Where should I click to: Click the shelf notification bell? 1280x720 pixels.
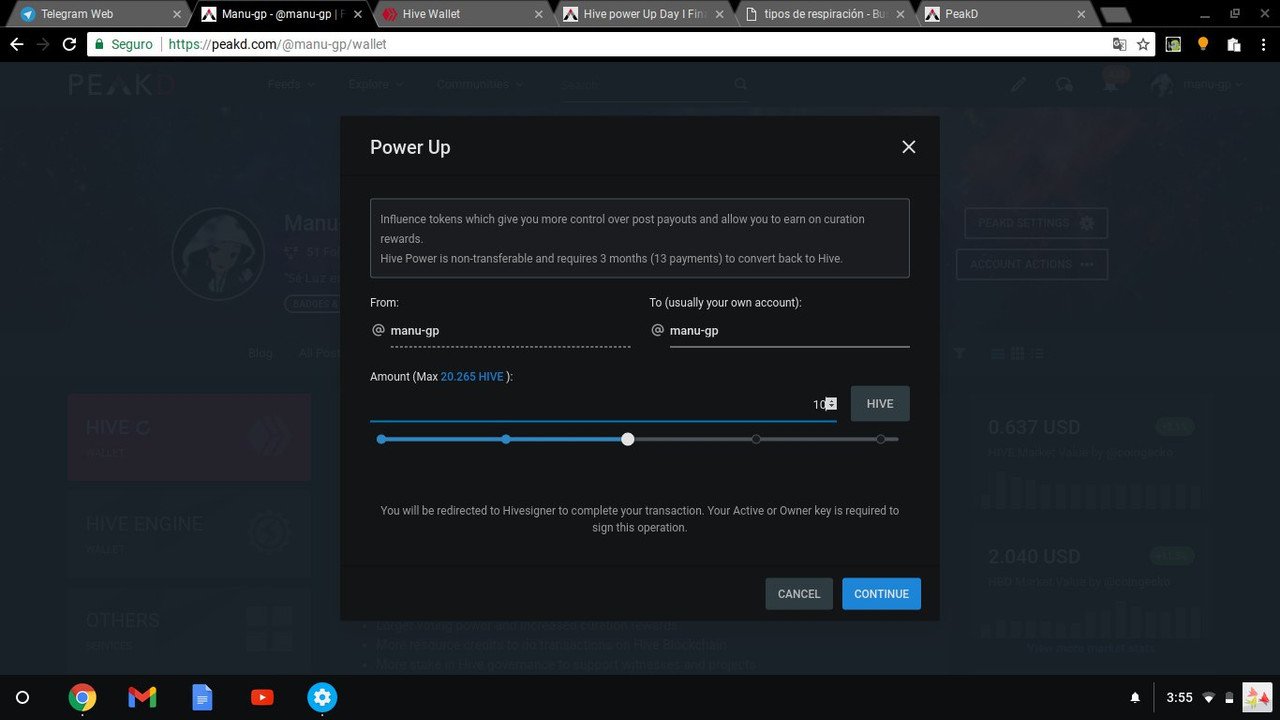coord(1135,697)
